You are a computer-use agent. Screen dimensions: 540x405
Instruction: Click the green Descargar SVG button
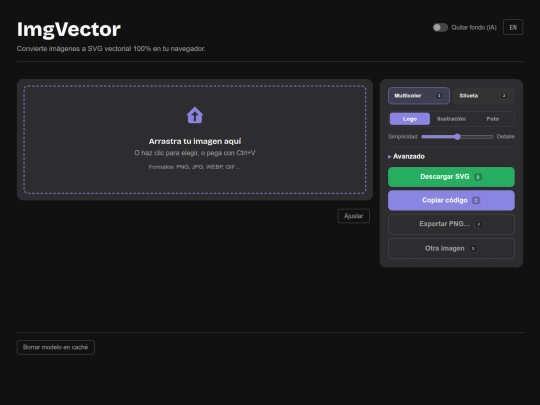[451, 177]
